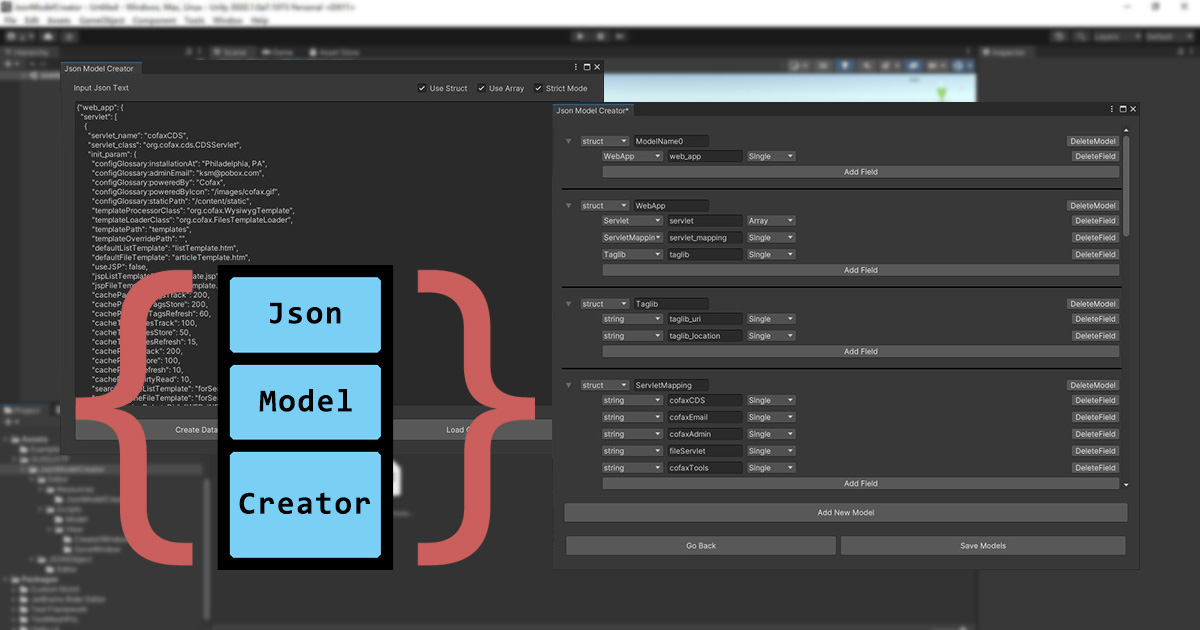
Task: Select the Hand tool in the tools toolbar
Action: pyautogui.click(x=10, y=36)
